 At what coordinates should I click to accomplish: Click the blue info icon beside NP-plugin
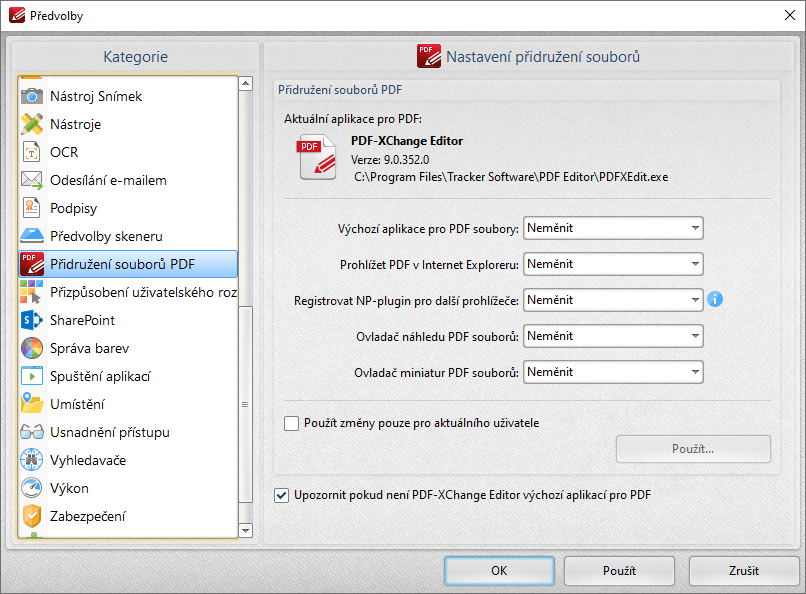coord(715,299)
